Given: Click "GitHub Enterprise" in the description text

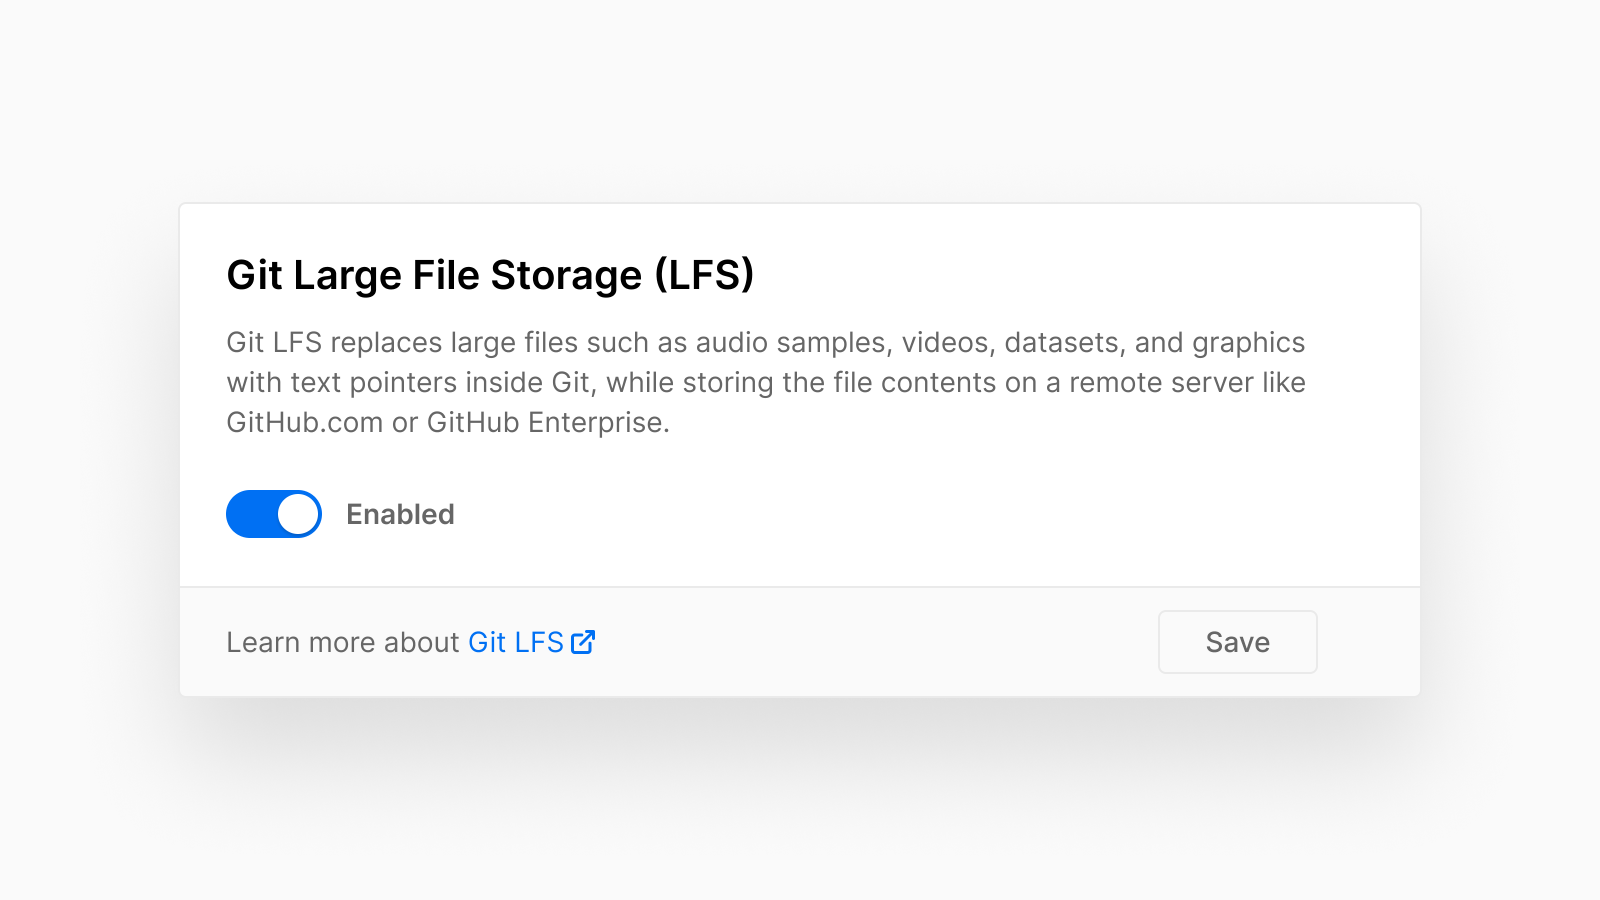Looking at the screenshot, I should [546, 423].
